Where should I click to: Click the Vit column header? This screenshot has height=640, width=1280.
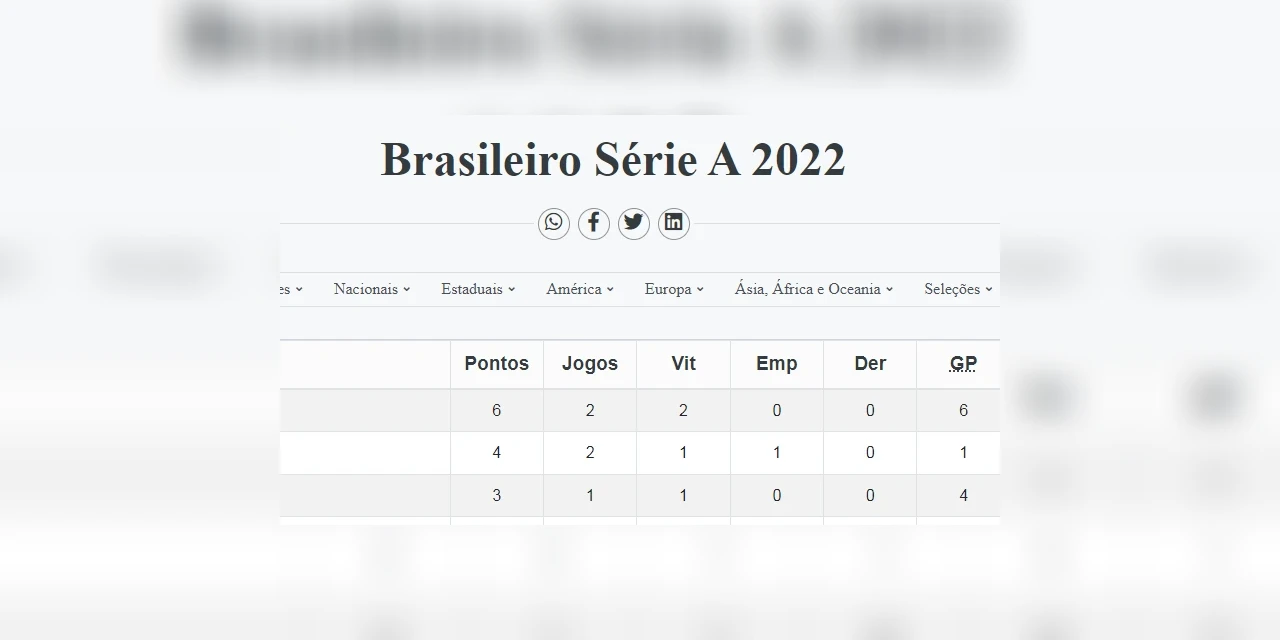(683, 363)
